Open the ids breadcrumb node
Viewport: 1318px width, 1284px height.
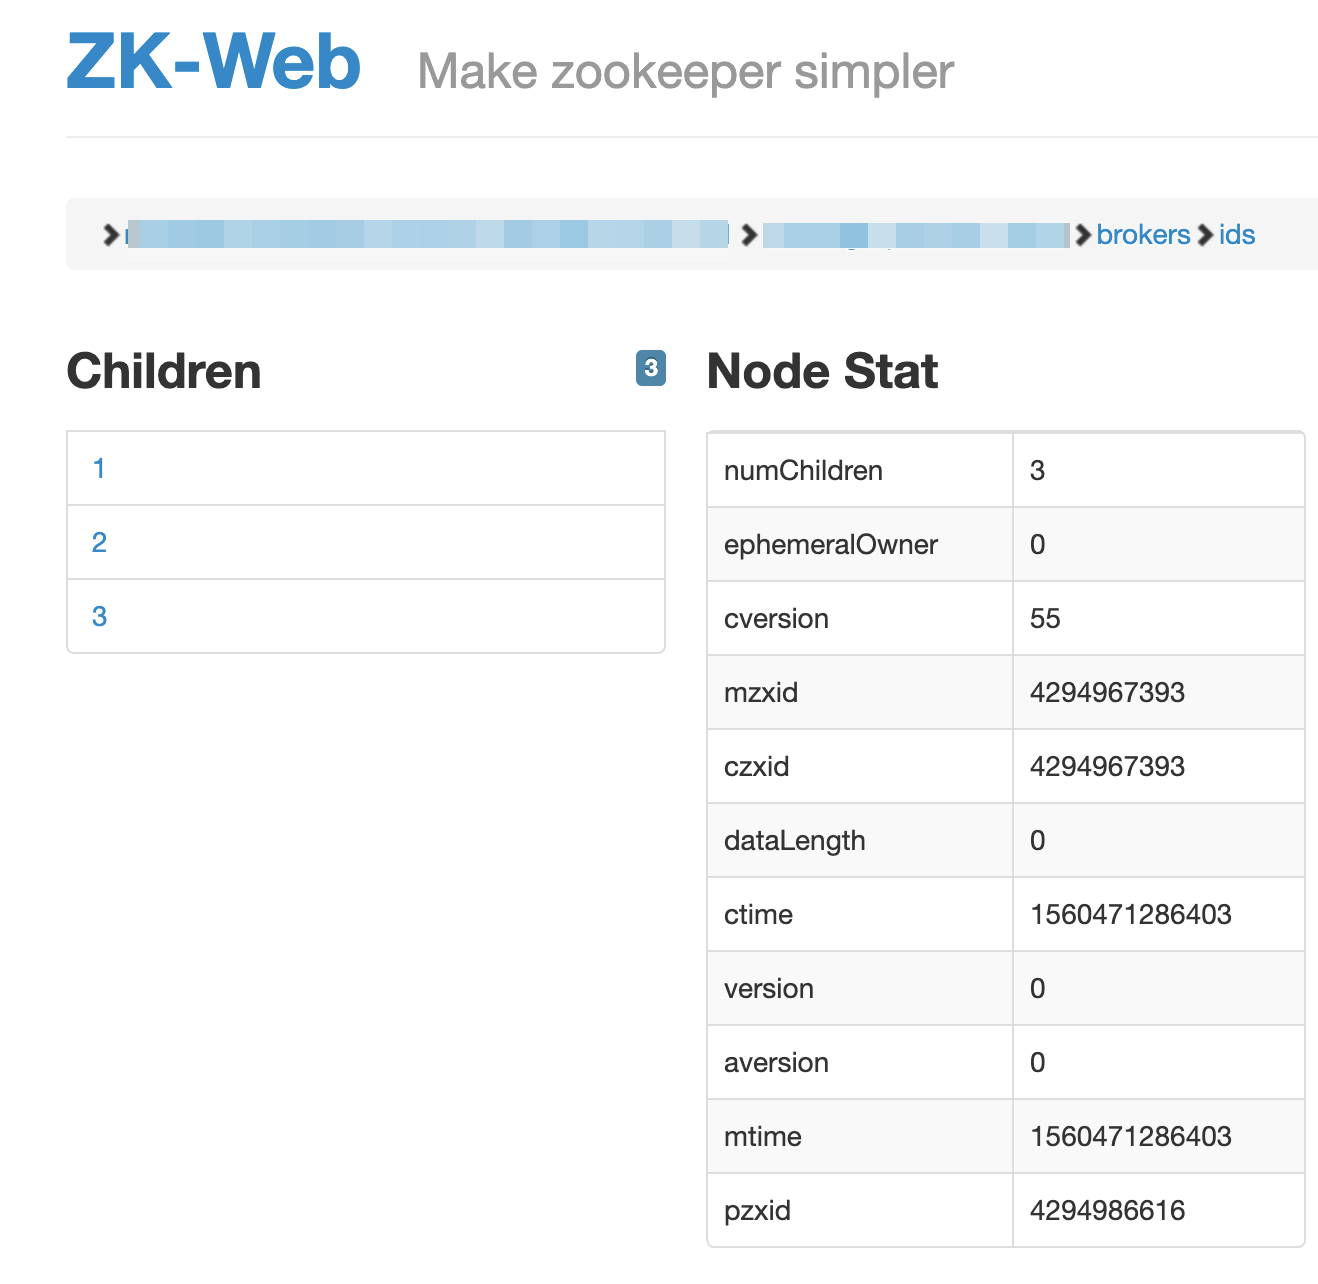pos(1236,234)
